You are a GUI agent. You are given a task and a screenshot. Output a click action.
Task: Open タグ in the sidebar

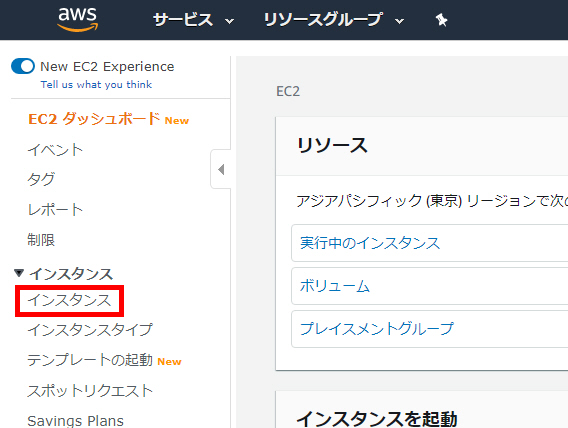41,179
